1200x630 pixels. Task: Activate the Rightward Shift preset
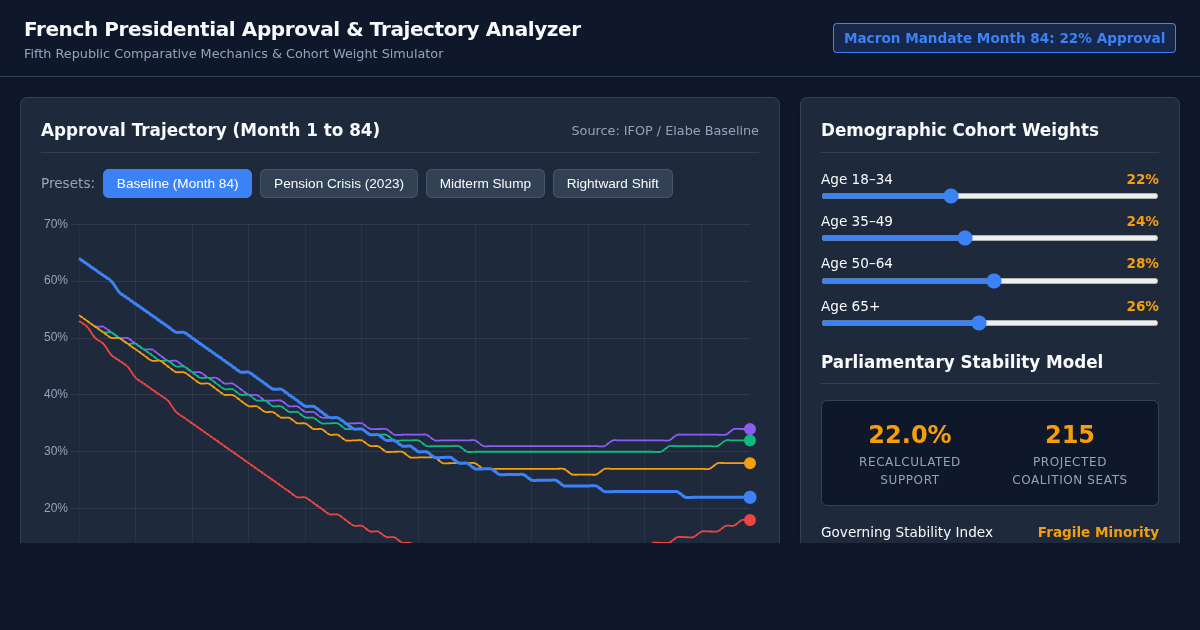[x=613, y=183]
